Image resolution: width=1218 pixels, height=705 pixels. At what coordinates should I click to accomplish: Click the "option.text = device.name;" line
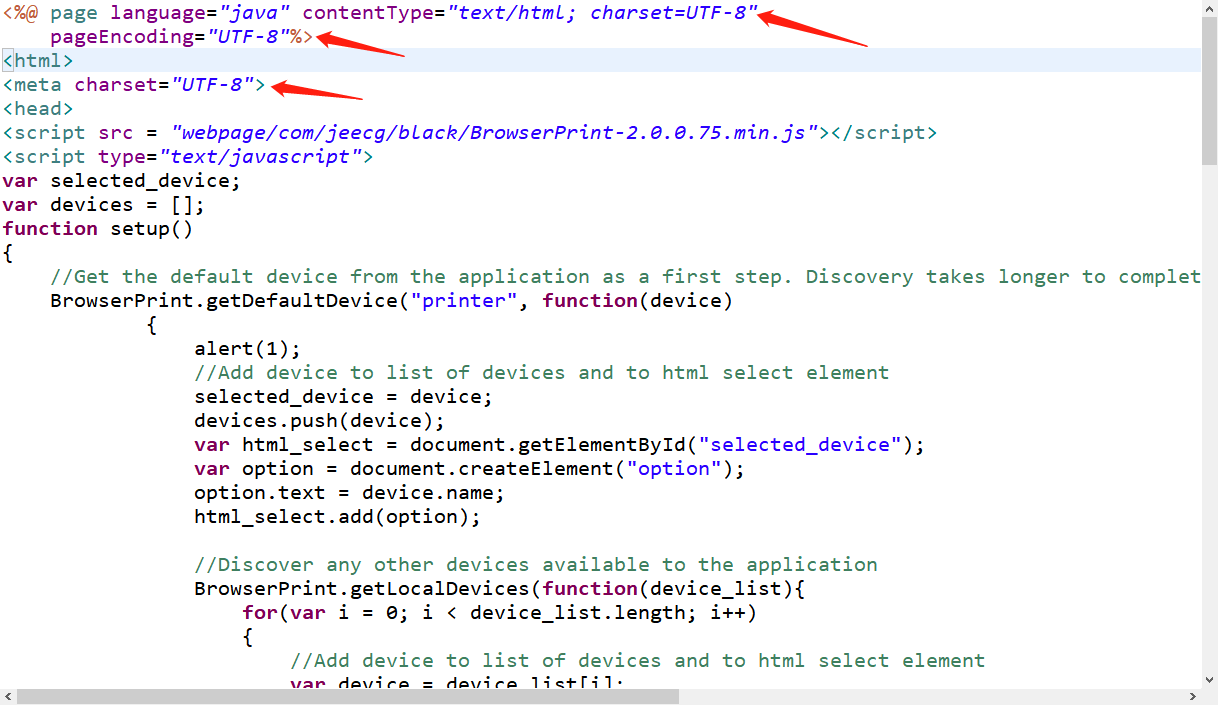click(350, 493)
